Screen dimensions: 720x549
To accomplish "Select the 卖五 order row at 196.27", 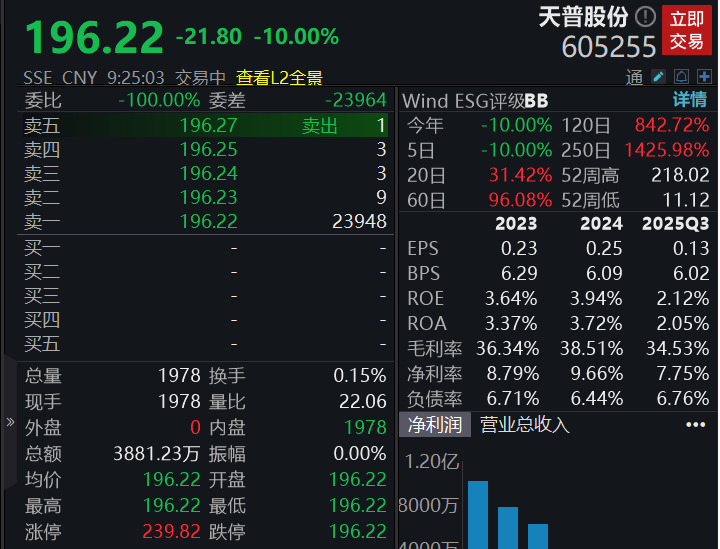I will pyautogui.click(x=205, y=125).
